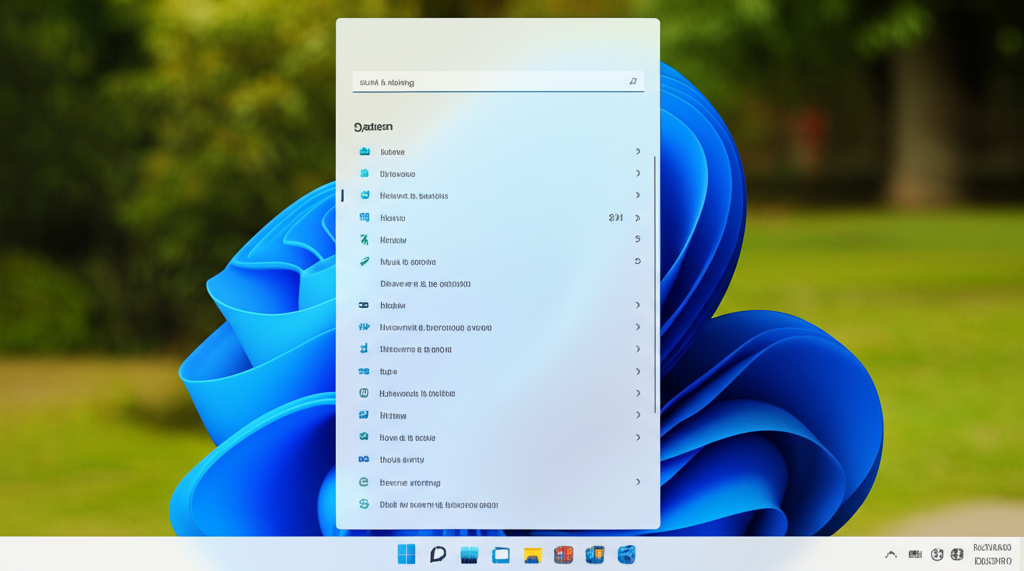Click the network icon in system tray

[937, 554]
